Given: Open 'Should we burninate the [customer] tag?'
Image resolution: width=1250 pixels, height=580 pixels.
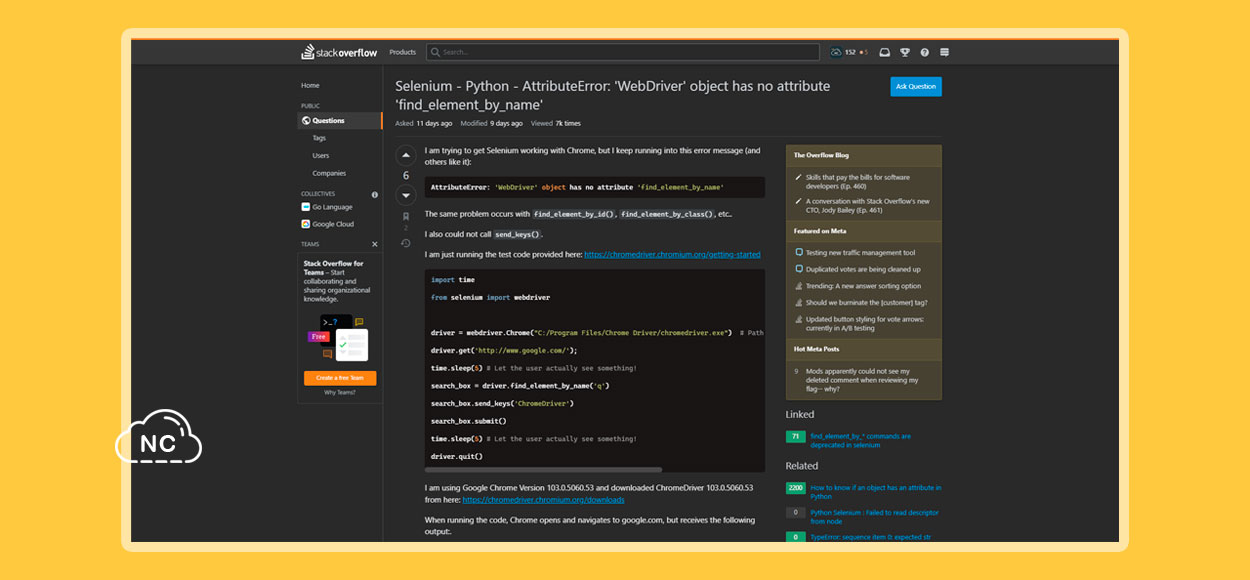Looking at the screenshot, I should (866, 302).
